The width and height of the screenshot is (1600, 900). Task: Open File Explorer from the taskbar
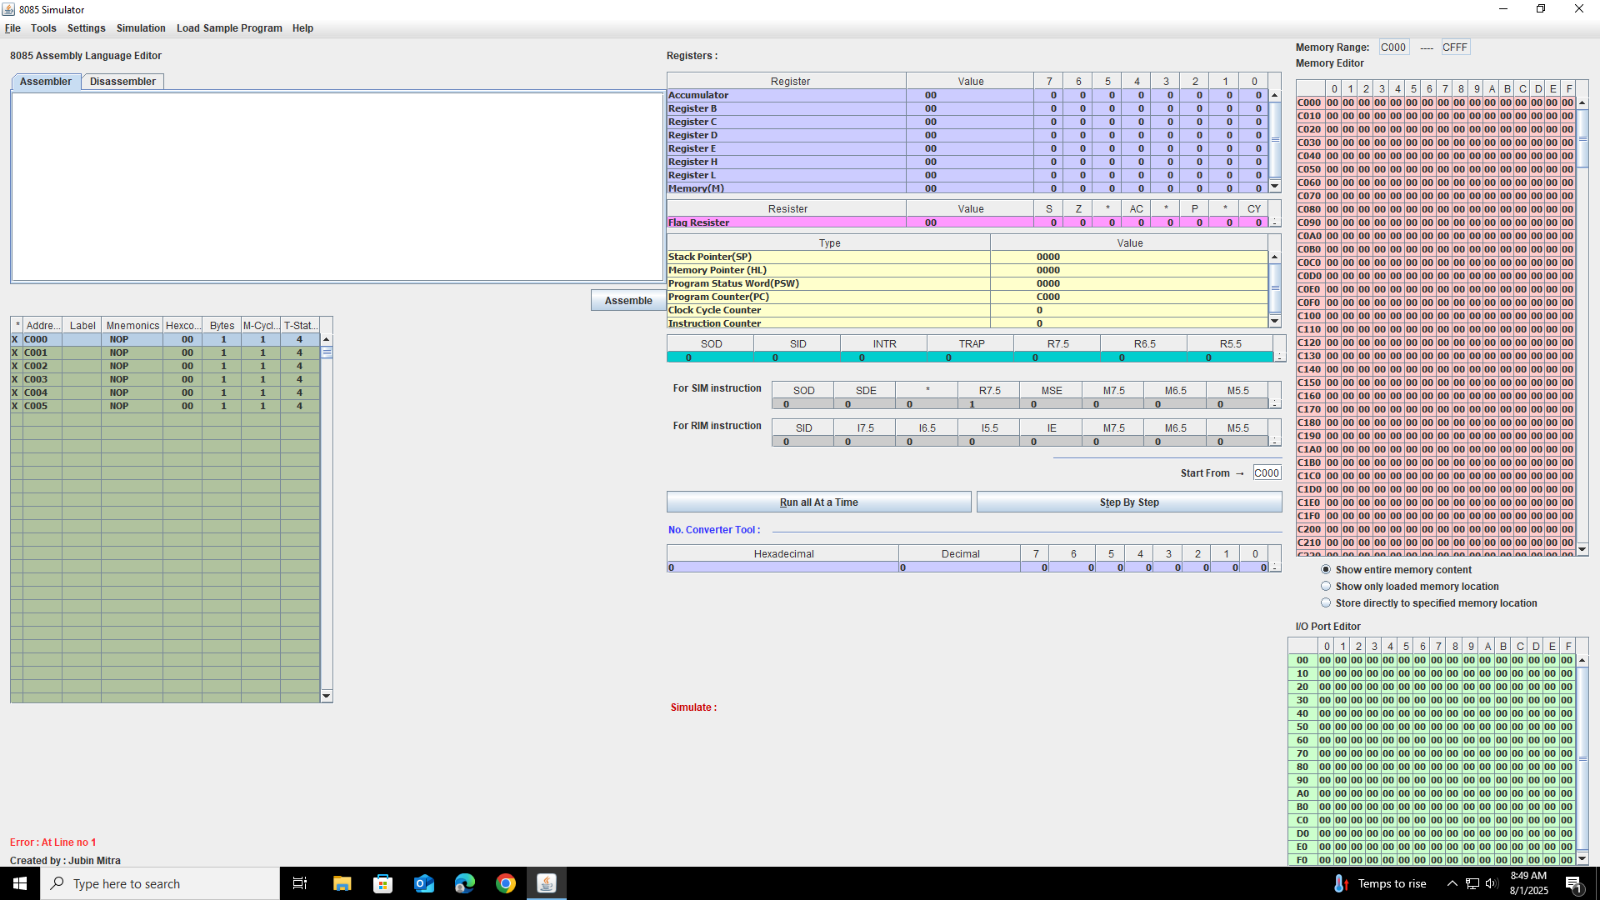[342, 883]
